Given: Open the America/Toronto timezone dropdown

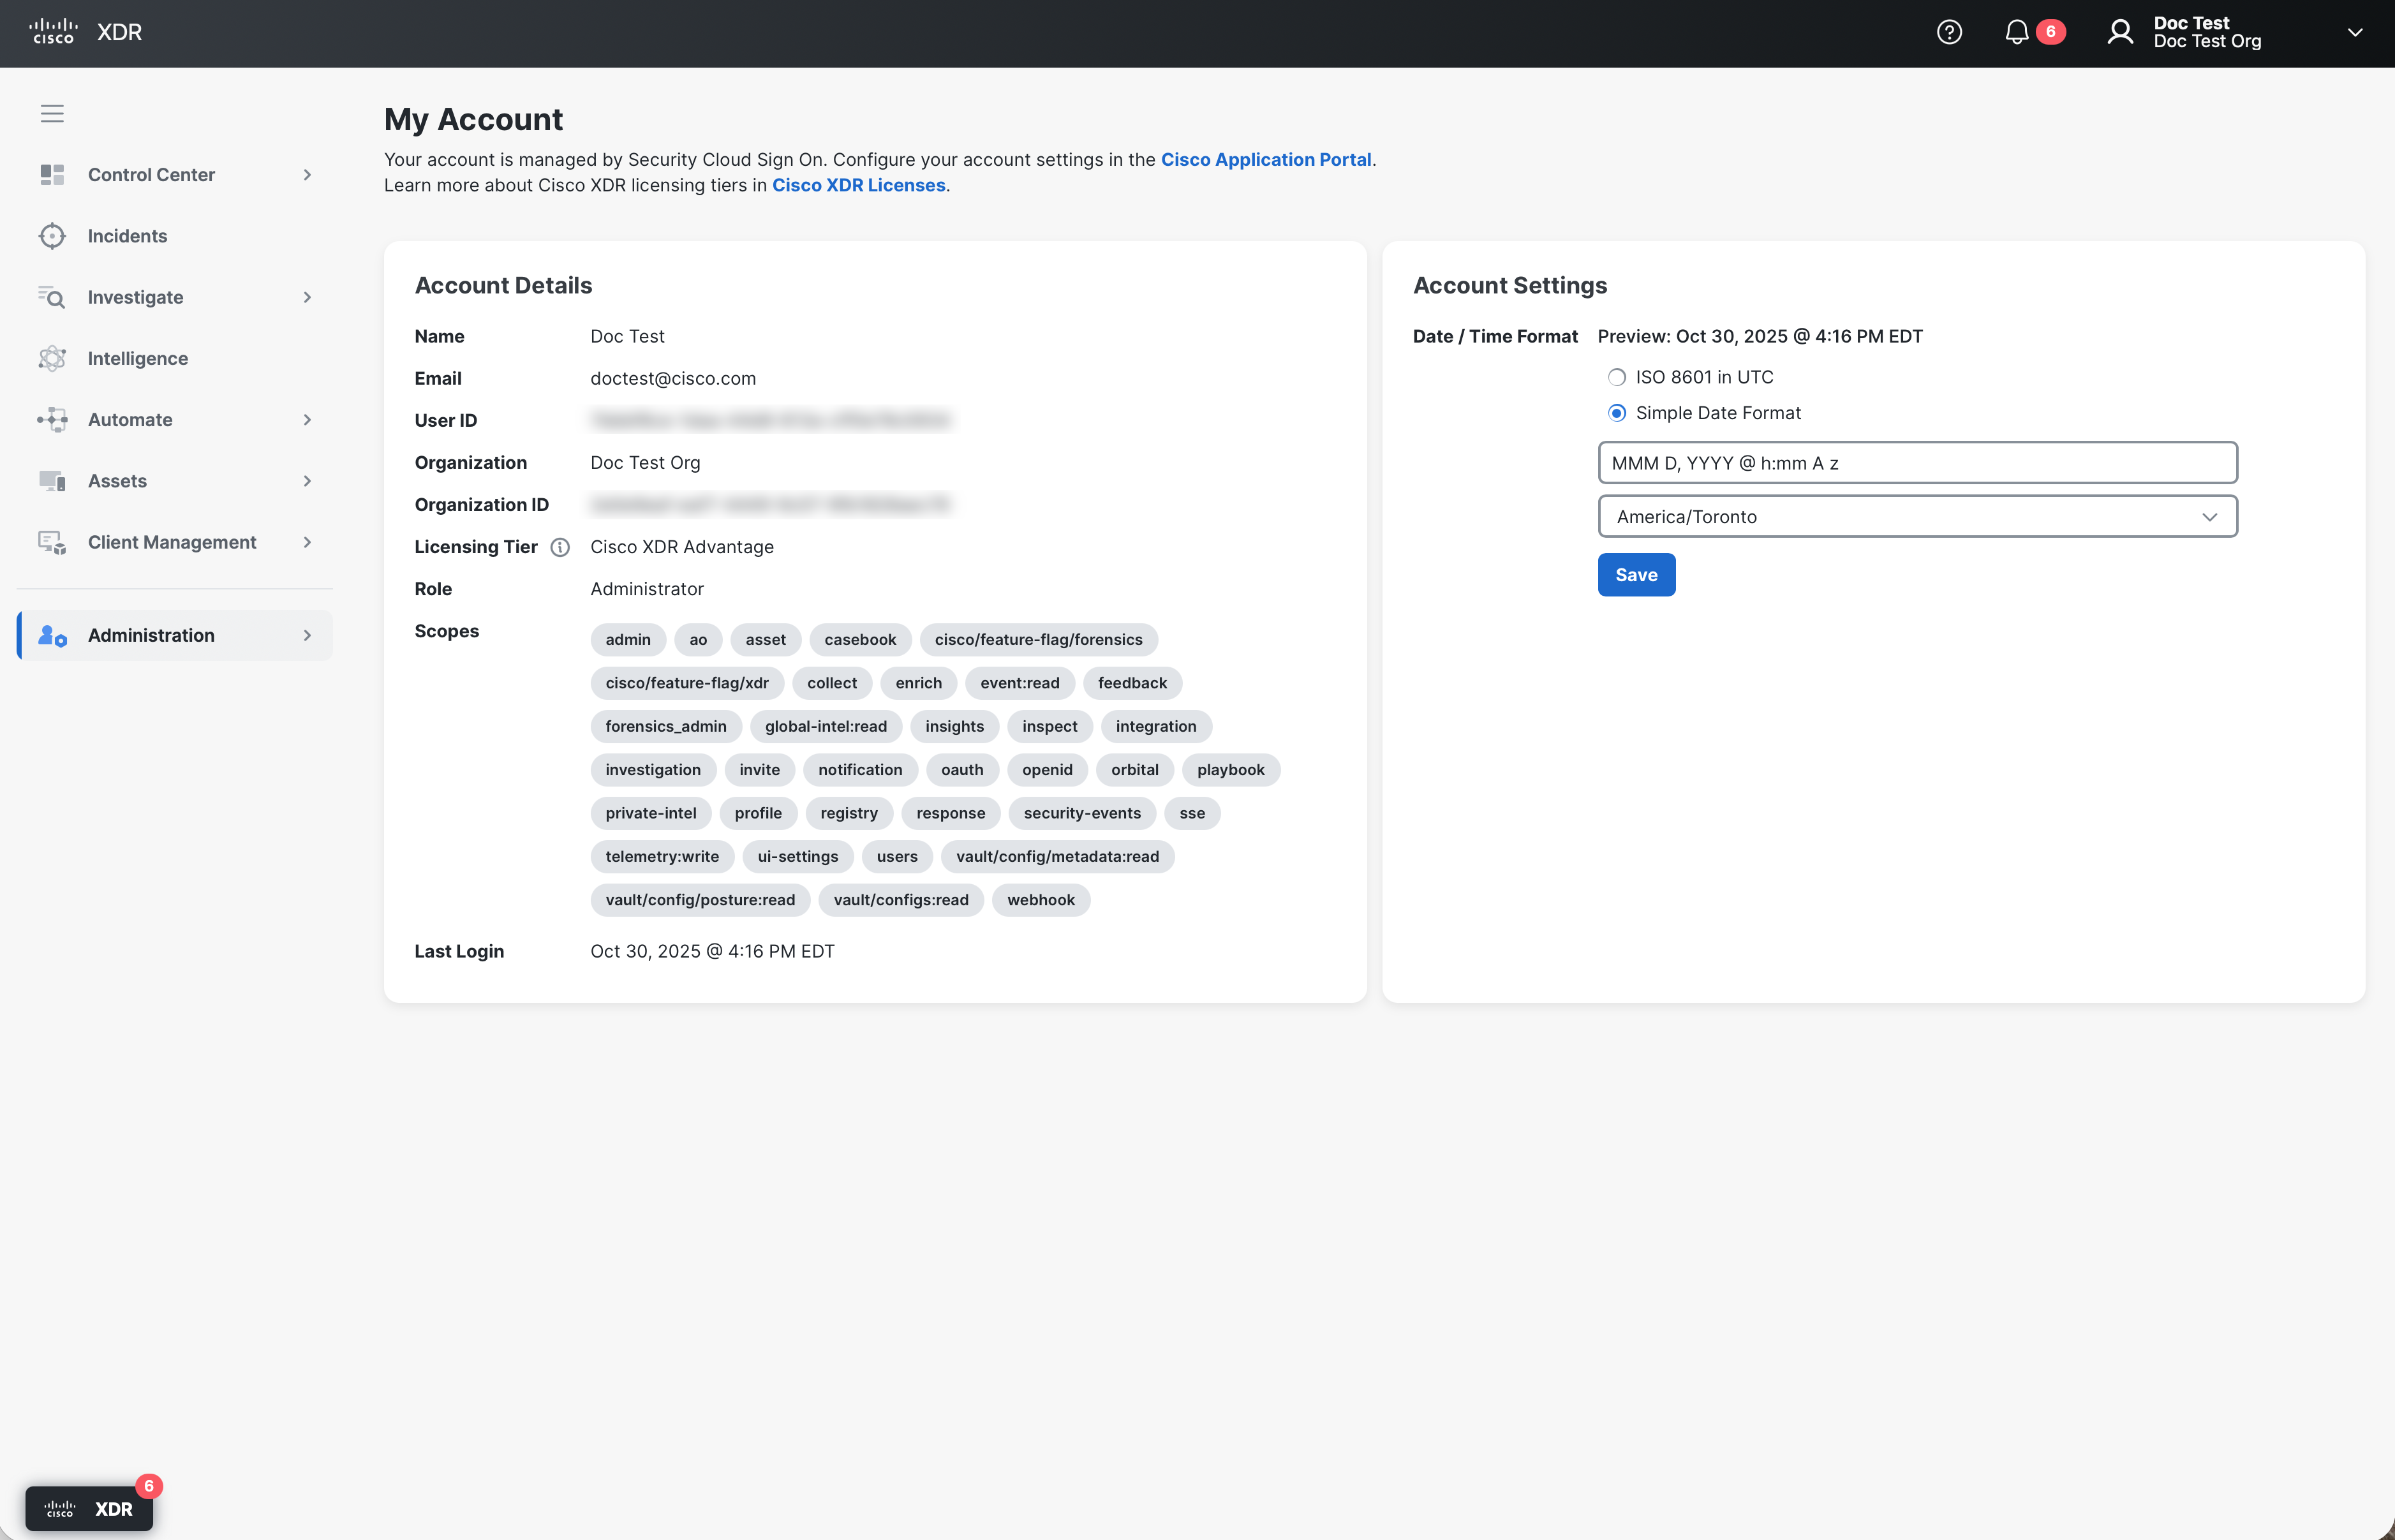Looking at the screenshot, I should [x=1916, y=516].
